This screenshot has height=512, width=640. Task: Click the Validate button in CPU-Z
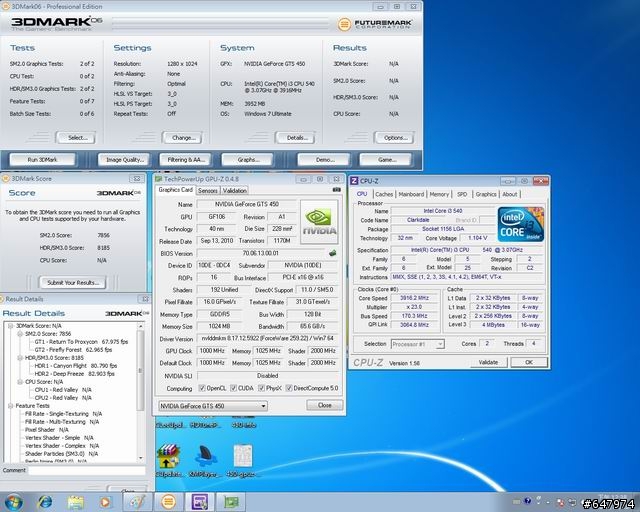488,362
